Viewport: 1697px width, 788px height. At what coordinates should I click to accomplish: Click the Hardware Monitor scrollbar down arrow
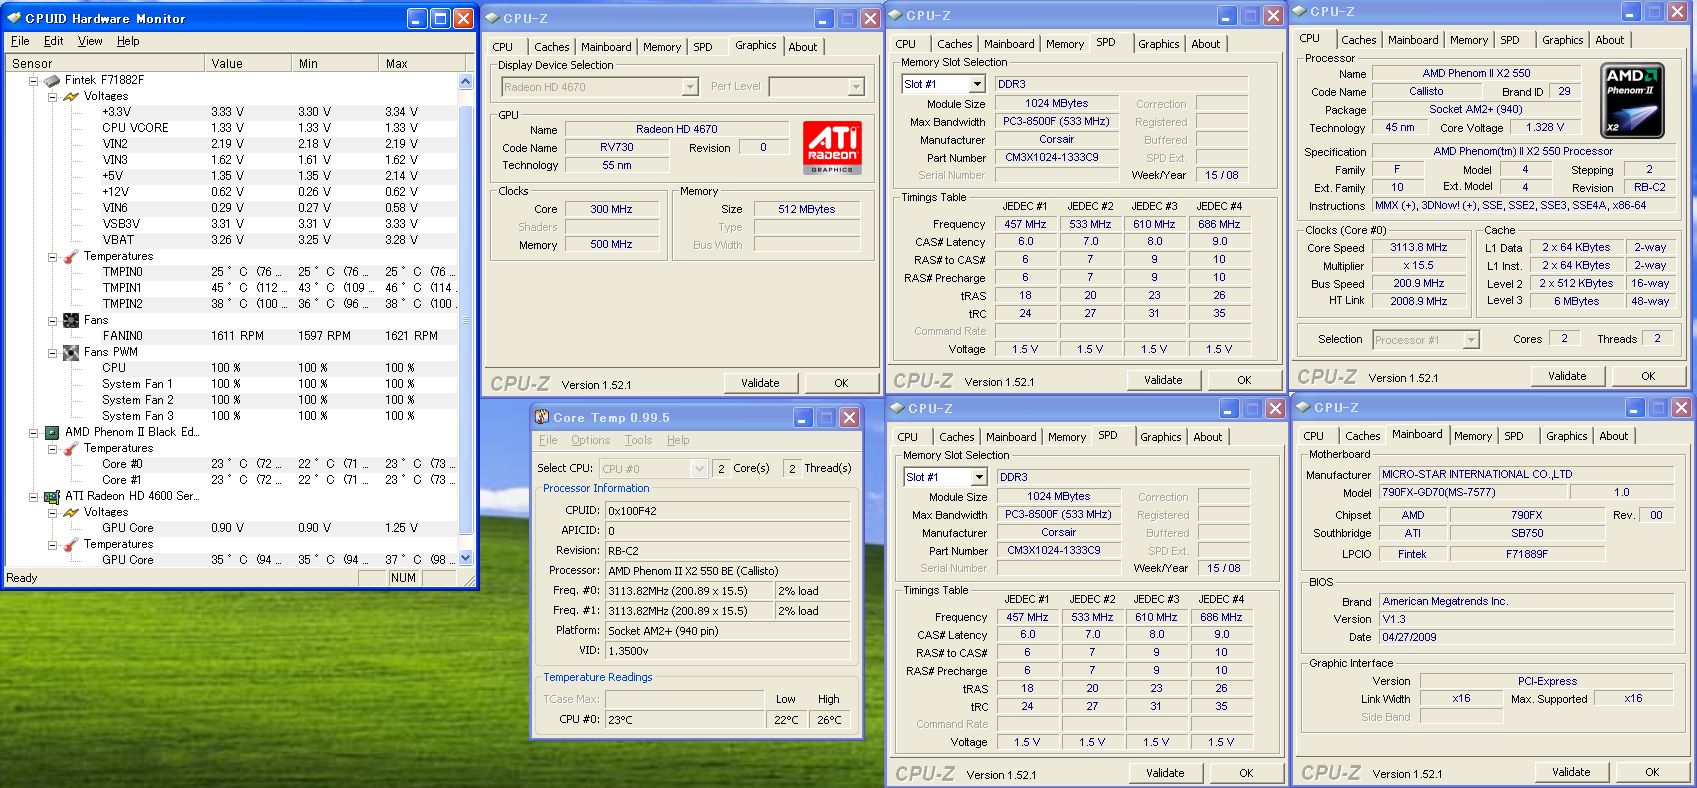[465, 558]
